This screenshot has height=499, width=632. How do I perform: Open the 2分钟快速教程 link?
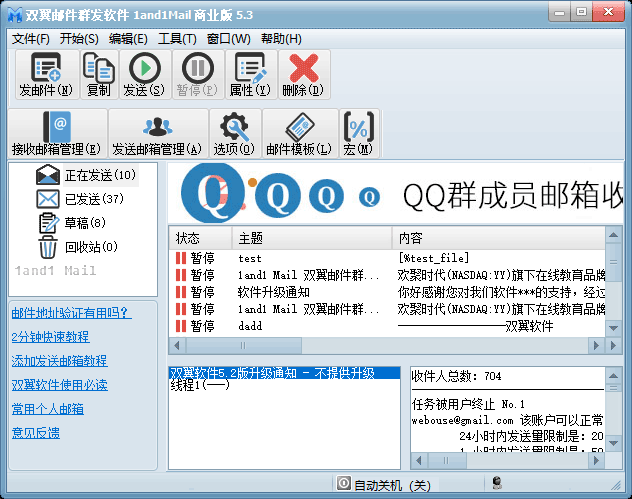50,337
